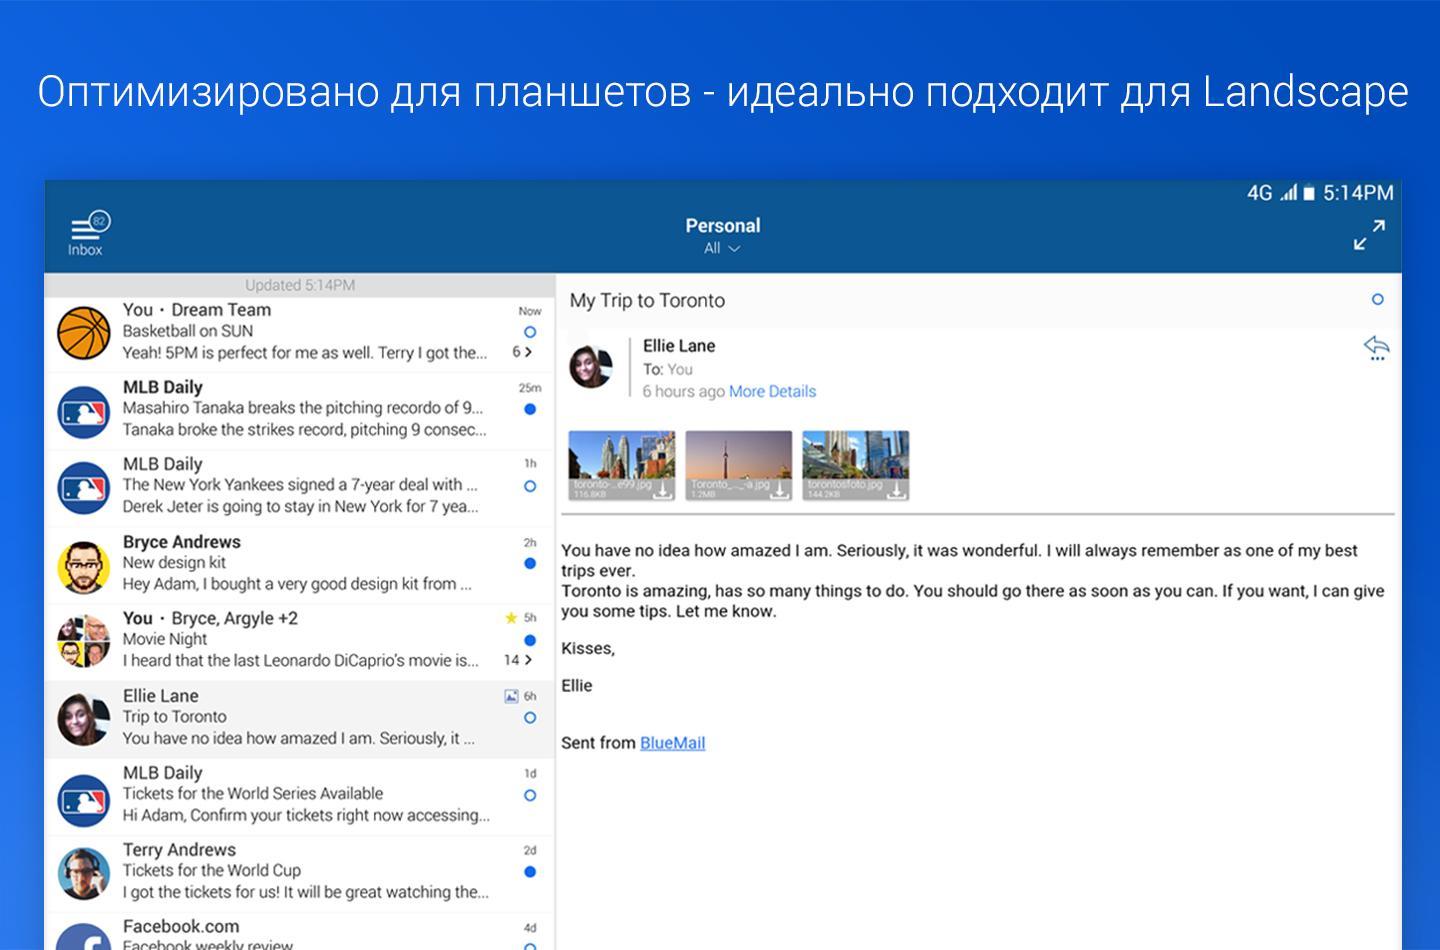Toggle unread dot on Masahiro Tanaka email
The height and width of the screenshot is (950, 1440).
tap(530, 409)
